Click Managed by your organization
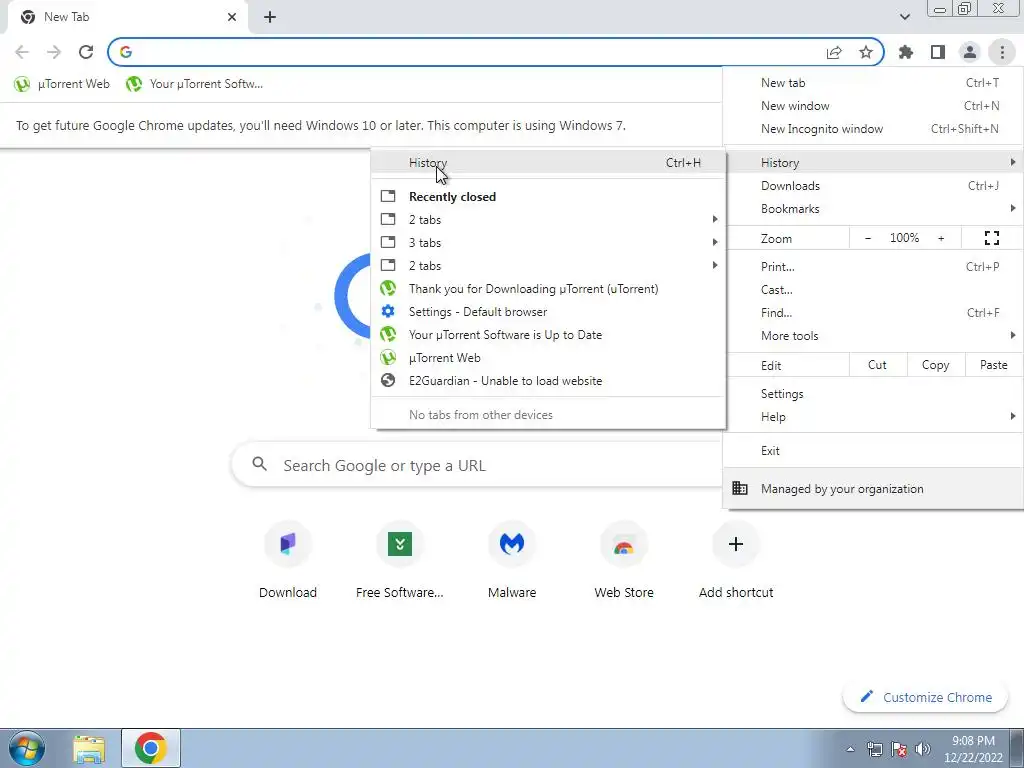Screen dimensions: 1024x768 [873, 488]
